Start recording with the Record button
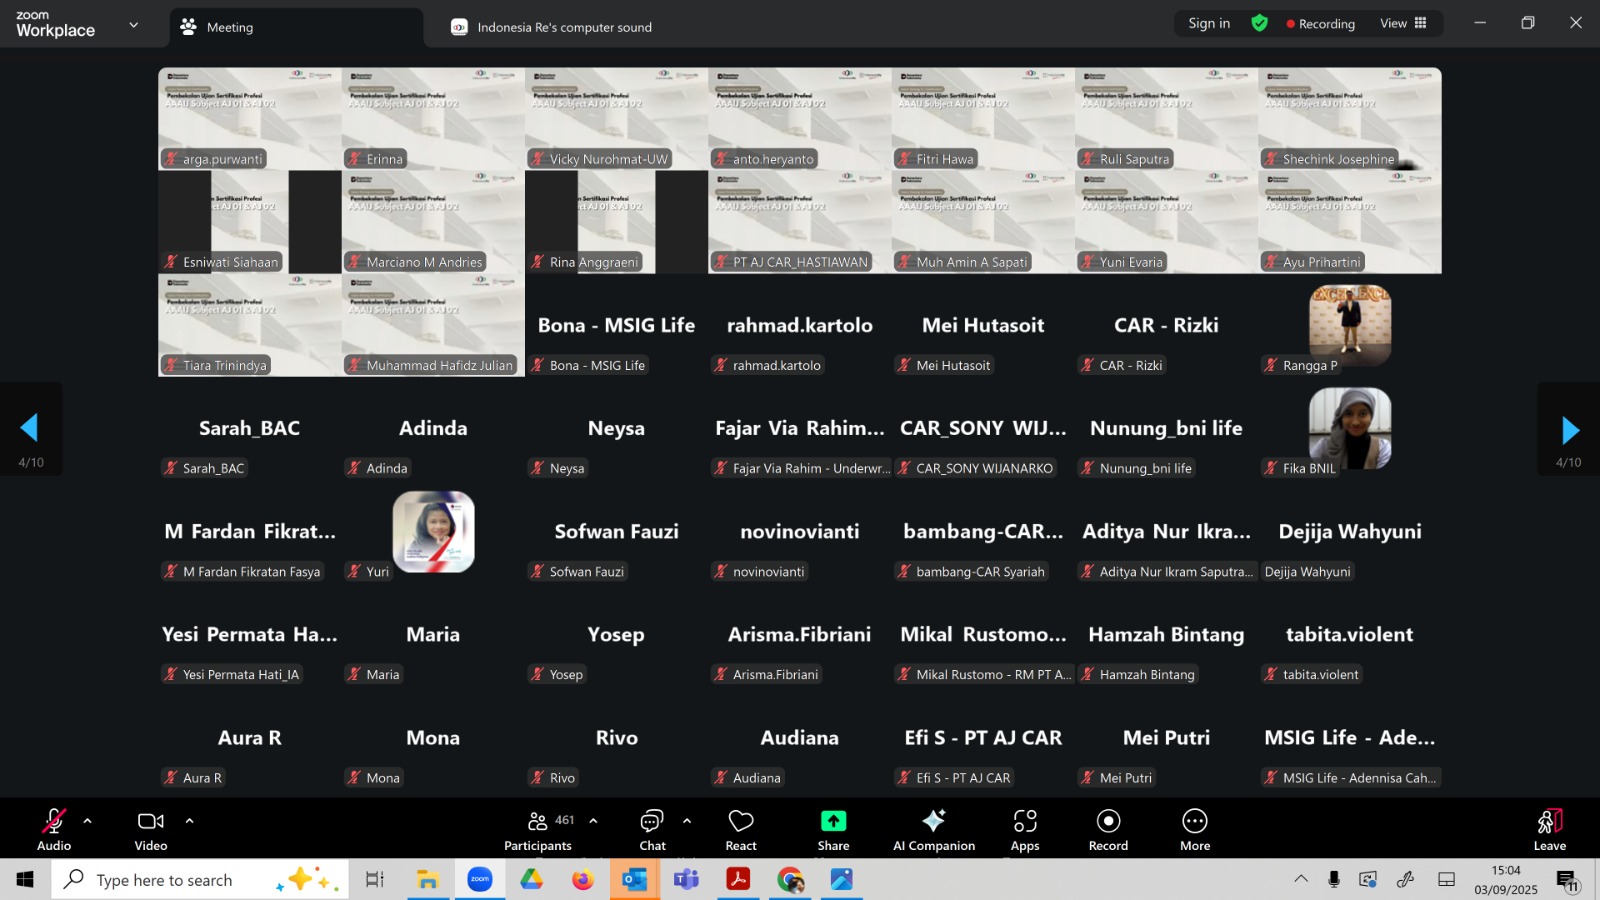Image resolution: width=1600 pixels, height=900 pixels. [x=1108, y=830]
